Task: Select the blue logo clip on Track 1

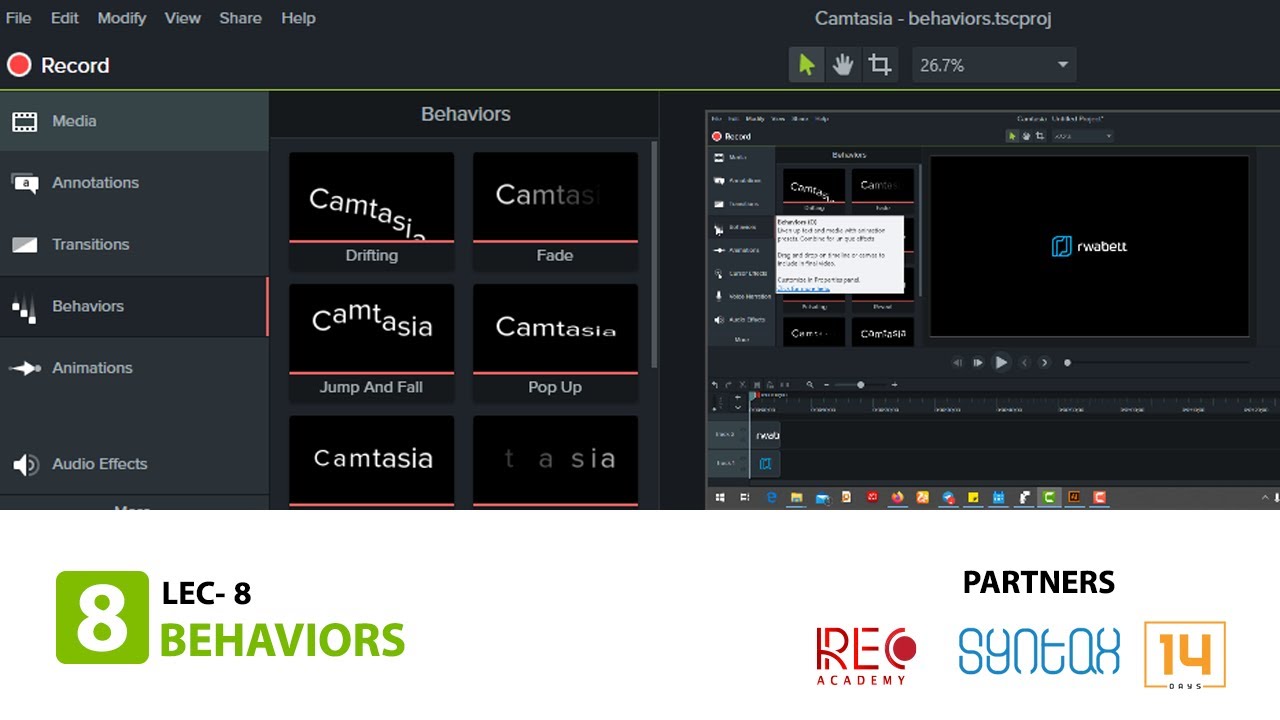Action: pyautogui.click(x=767, y=463)
